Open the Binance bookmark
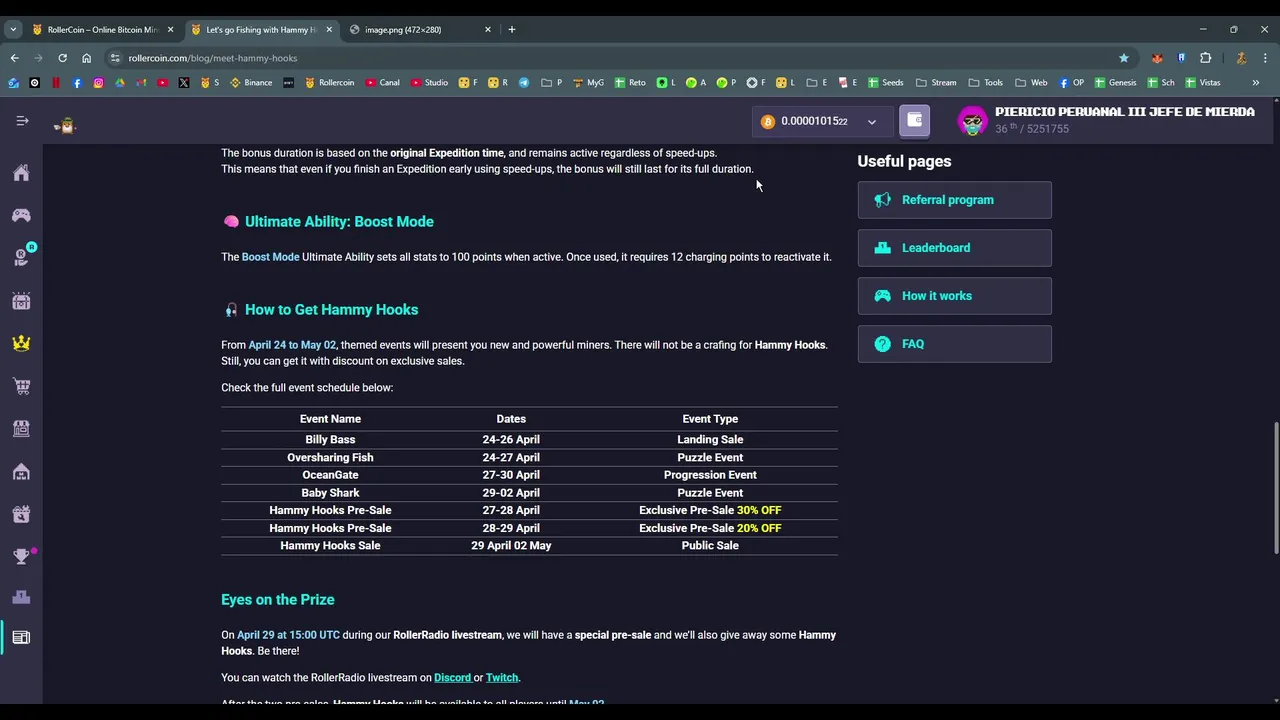This screenshot has width=1280, height=720. click(x=251, y=83)
